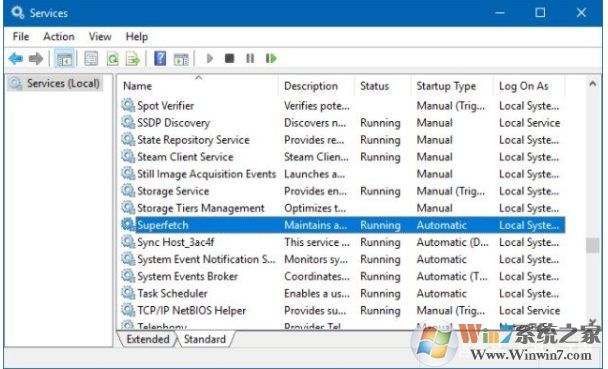Open the Action menu
608x369 pixels.
click(x=59, y=36)
